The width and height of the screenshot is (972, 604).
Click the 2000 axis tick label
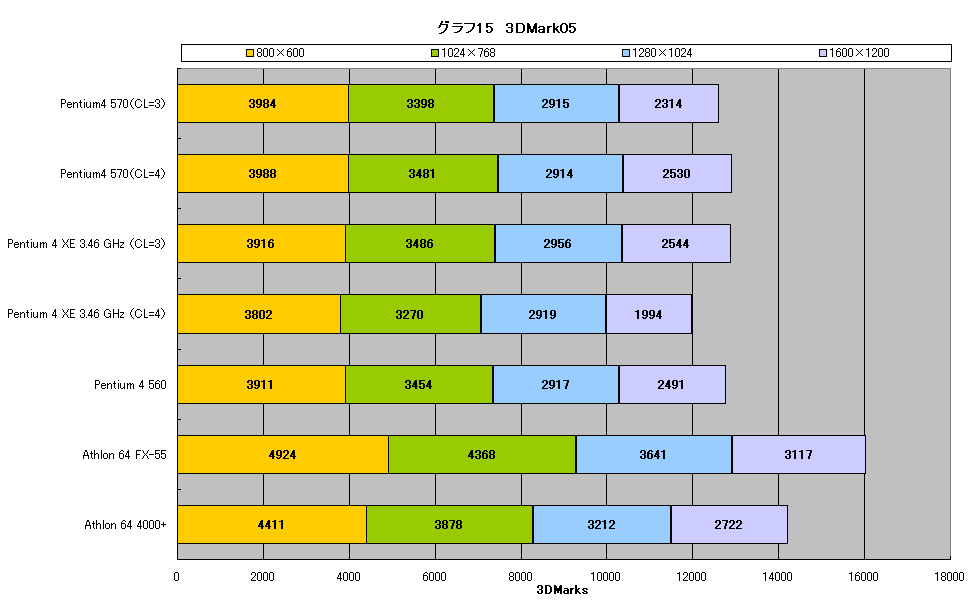(x=262, y=577)
